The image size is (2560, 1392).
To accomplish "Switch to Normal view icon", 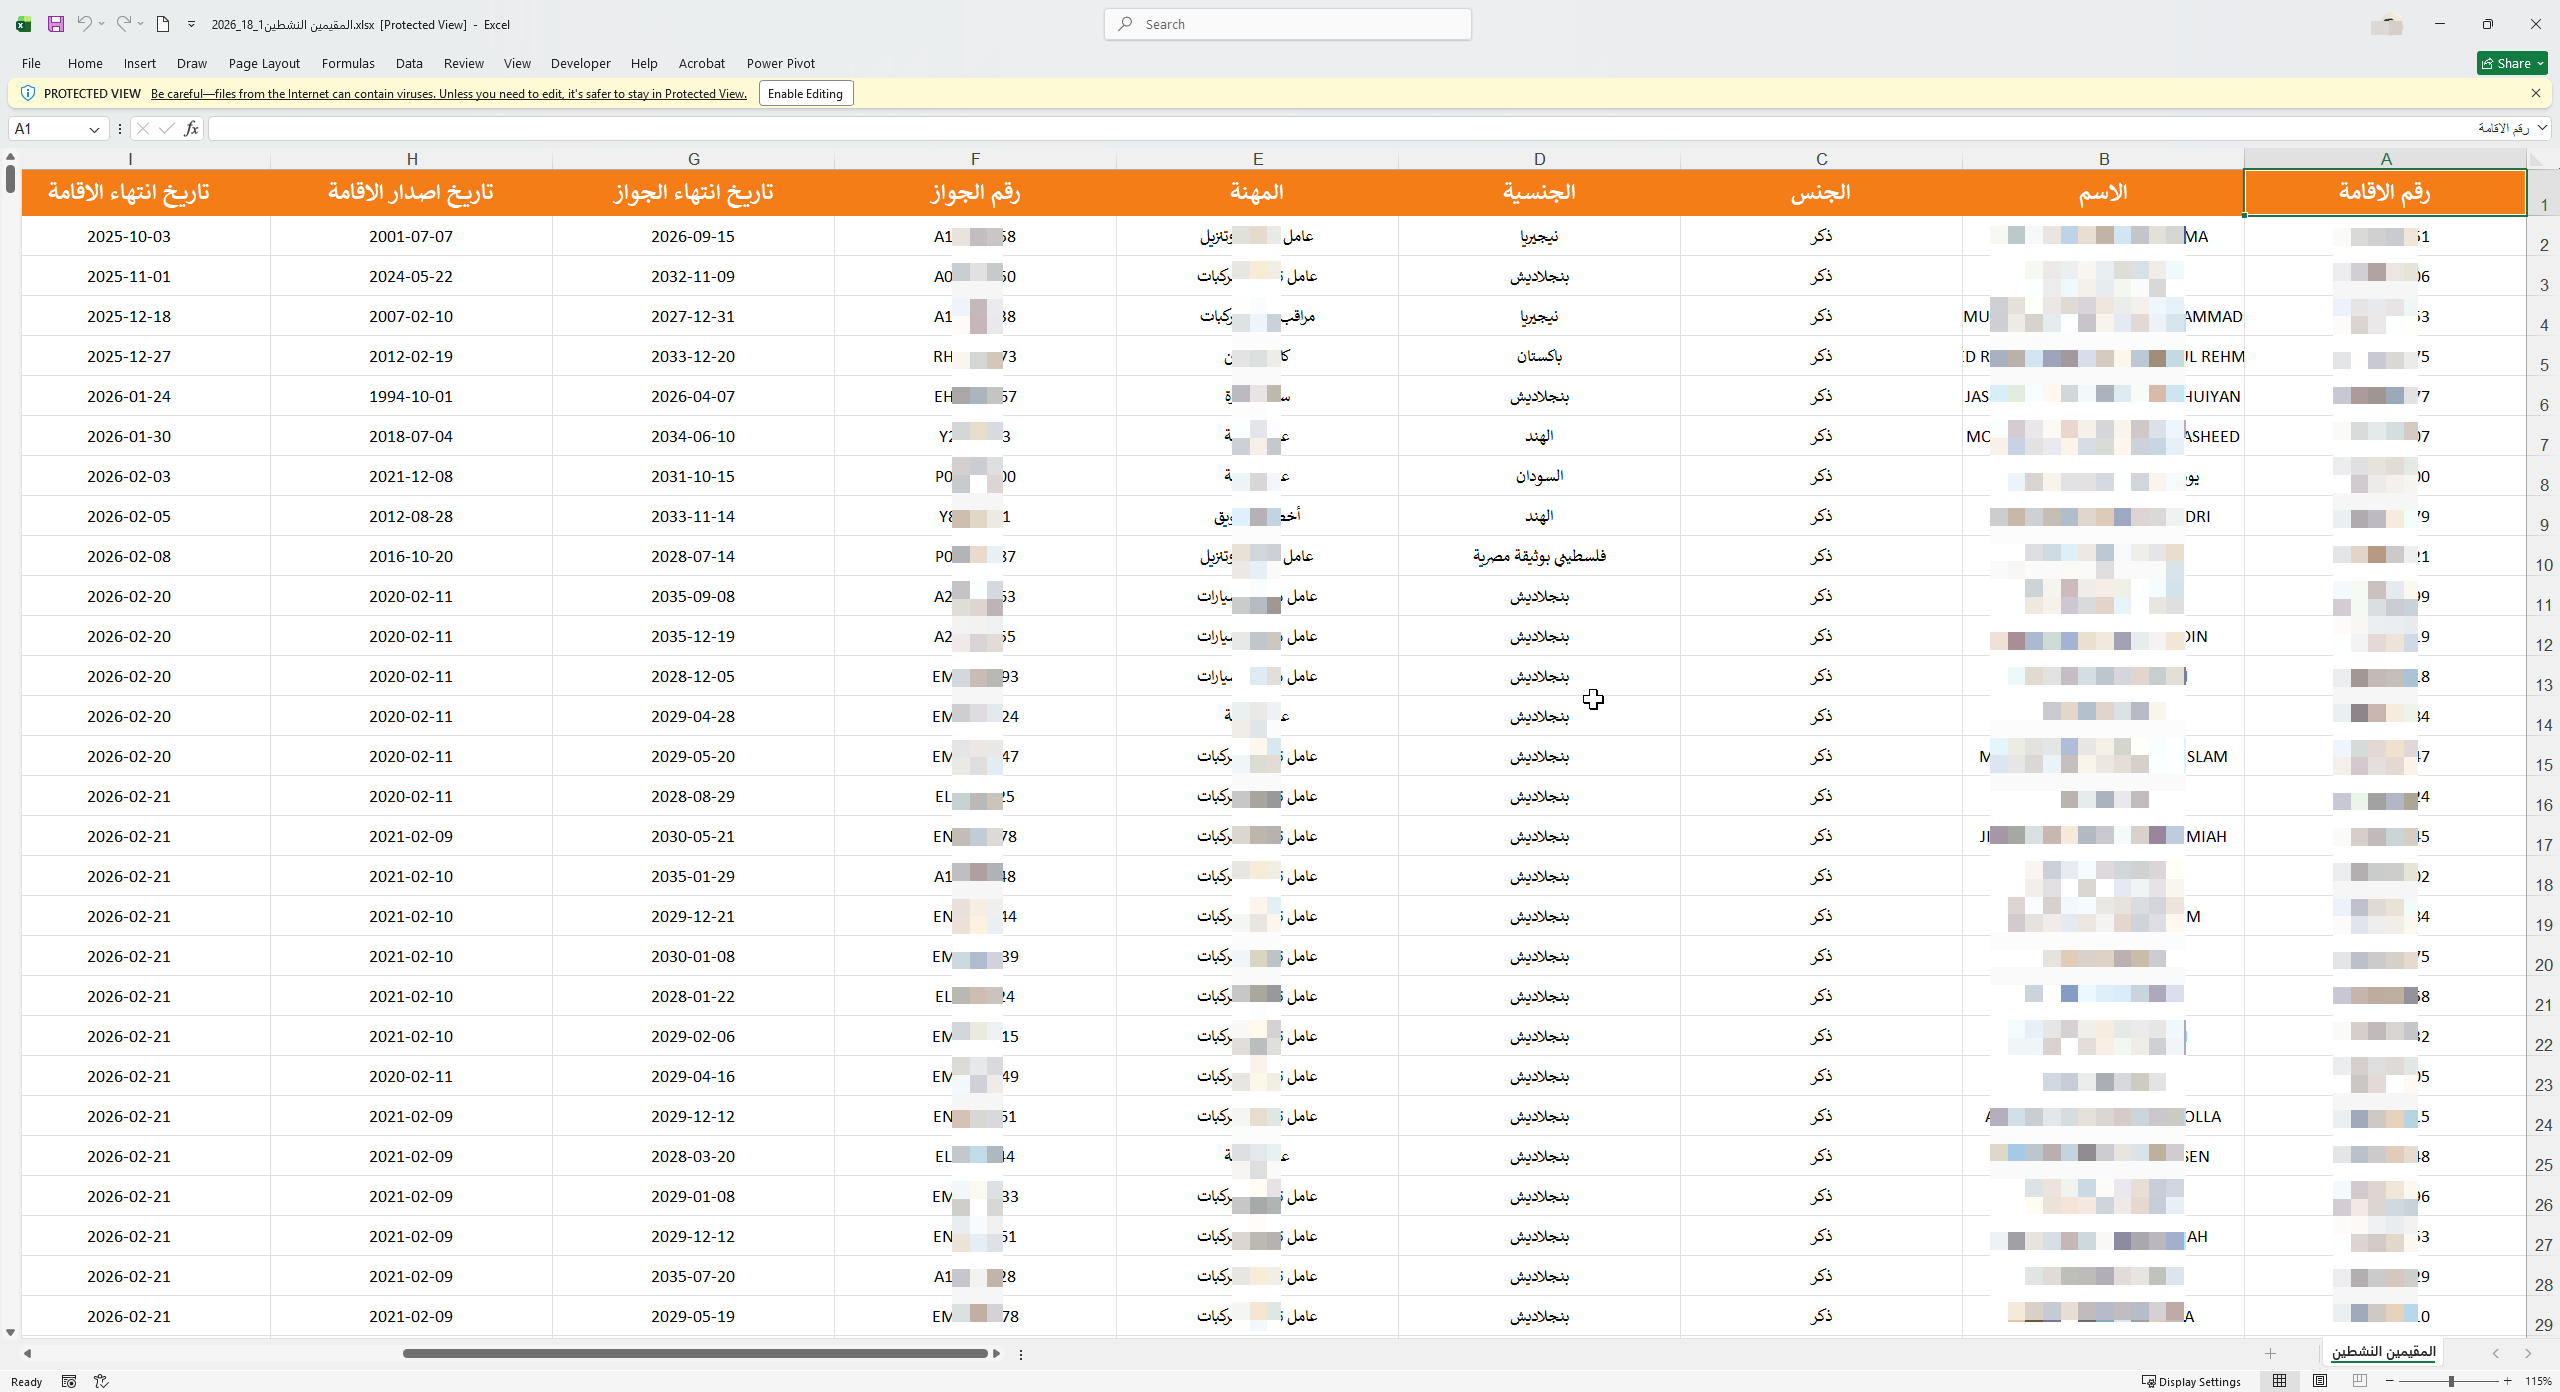I will pyautogui.click(x=2280, y=1381).
